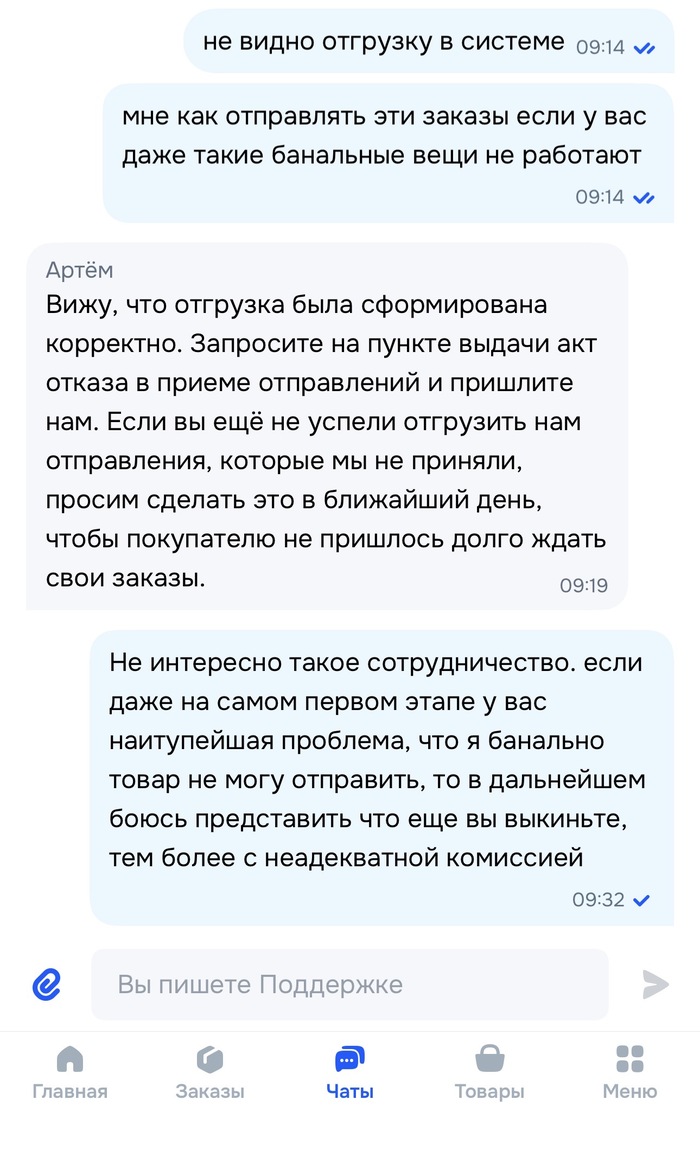Image resolution: width=700 pixels, height=1157 pixels.
Task: Open the Меню tab label
Action: (x=630, y=1091)
